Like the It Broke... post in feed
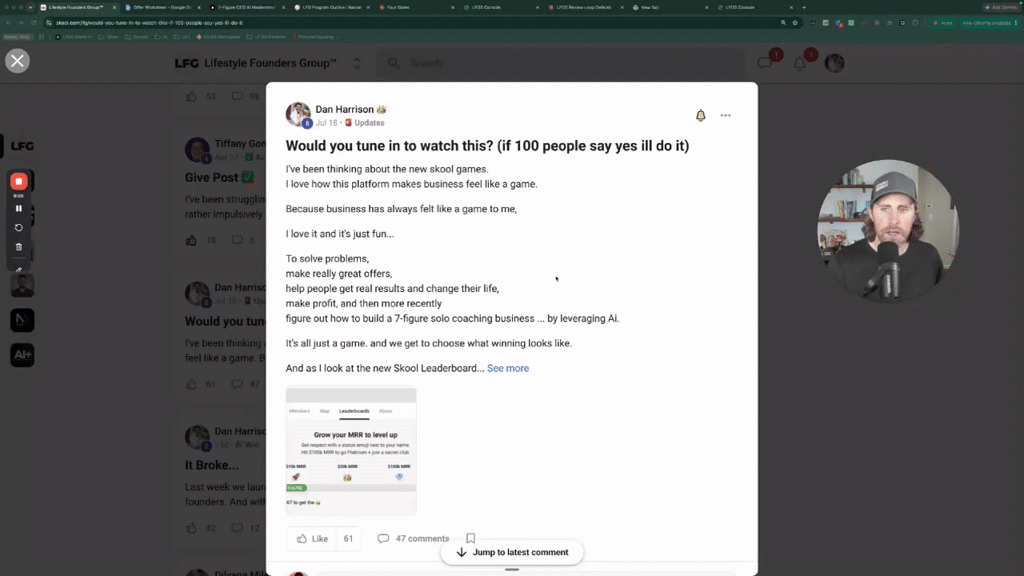The width and height of the screenshot is (1024, 576). [191, 528]
